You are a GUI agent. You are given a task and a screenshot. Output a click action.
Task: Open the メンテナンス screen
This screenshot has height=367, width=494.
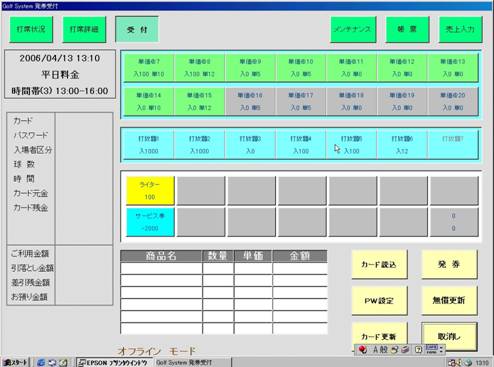[x=353, y=30]
